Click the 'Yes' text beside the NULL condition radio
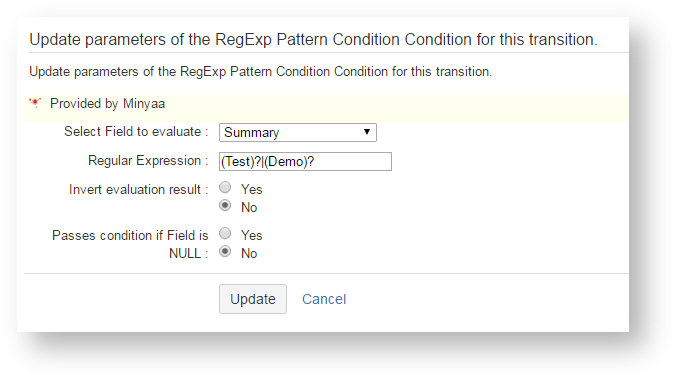This screenshot has width=677, height=380. (x=252, y=235)
